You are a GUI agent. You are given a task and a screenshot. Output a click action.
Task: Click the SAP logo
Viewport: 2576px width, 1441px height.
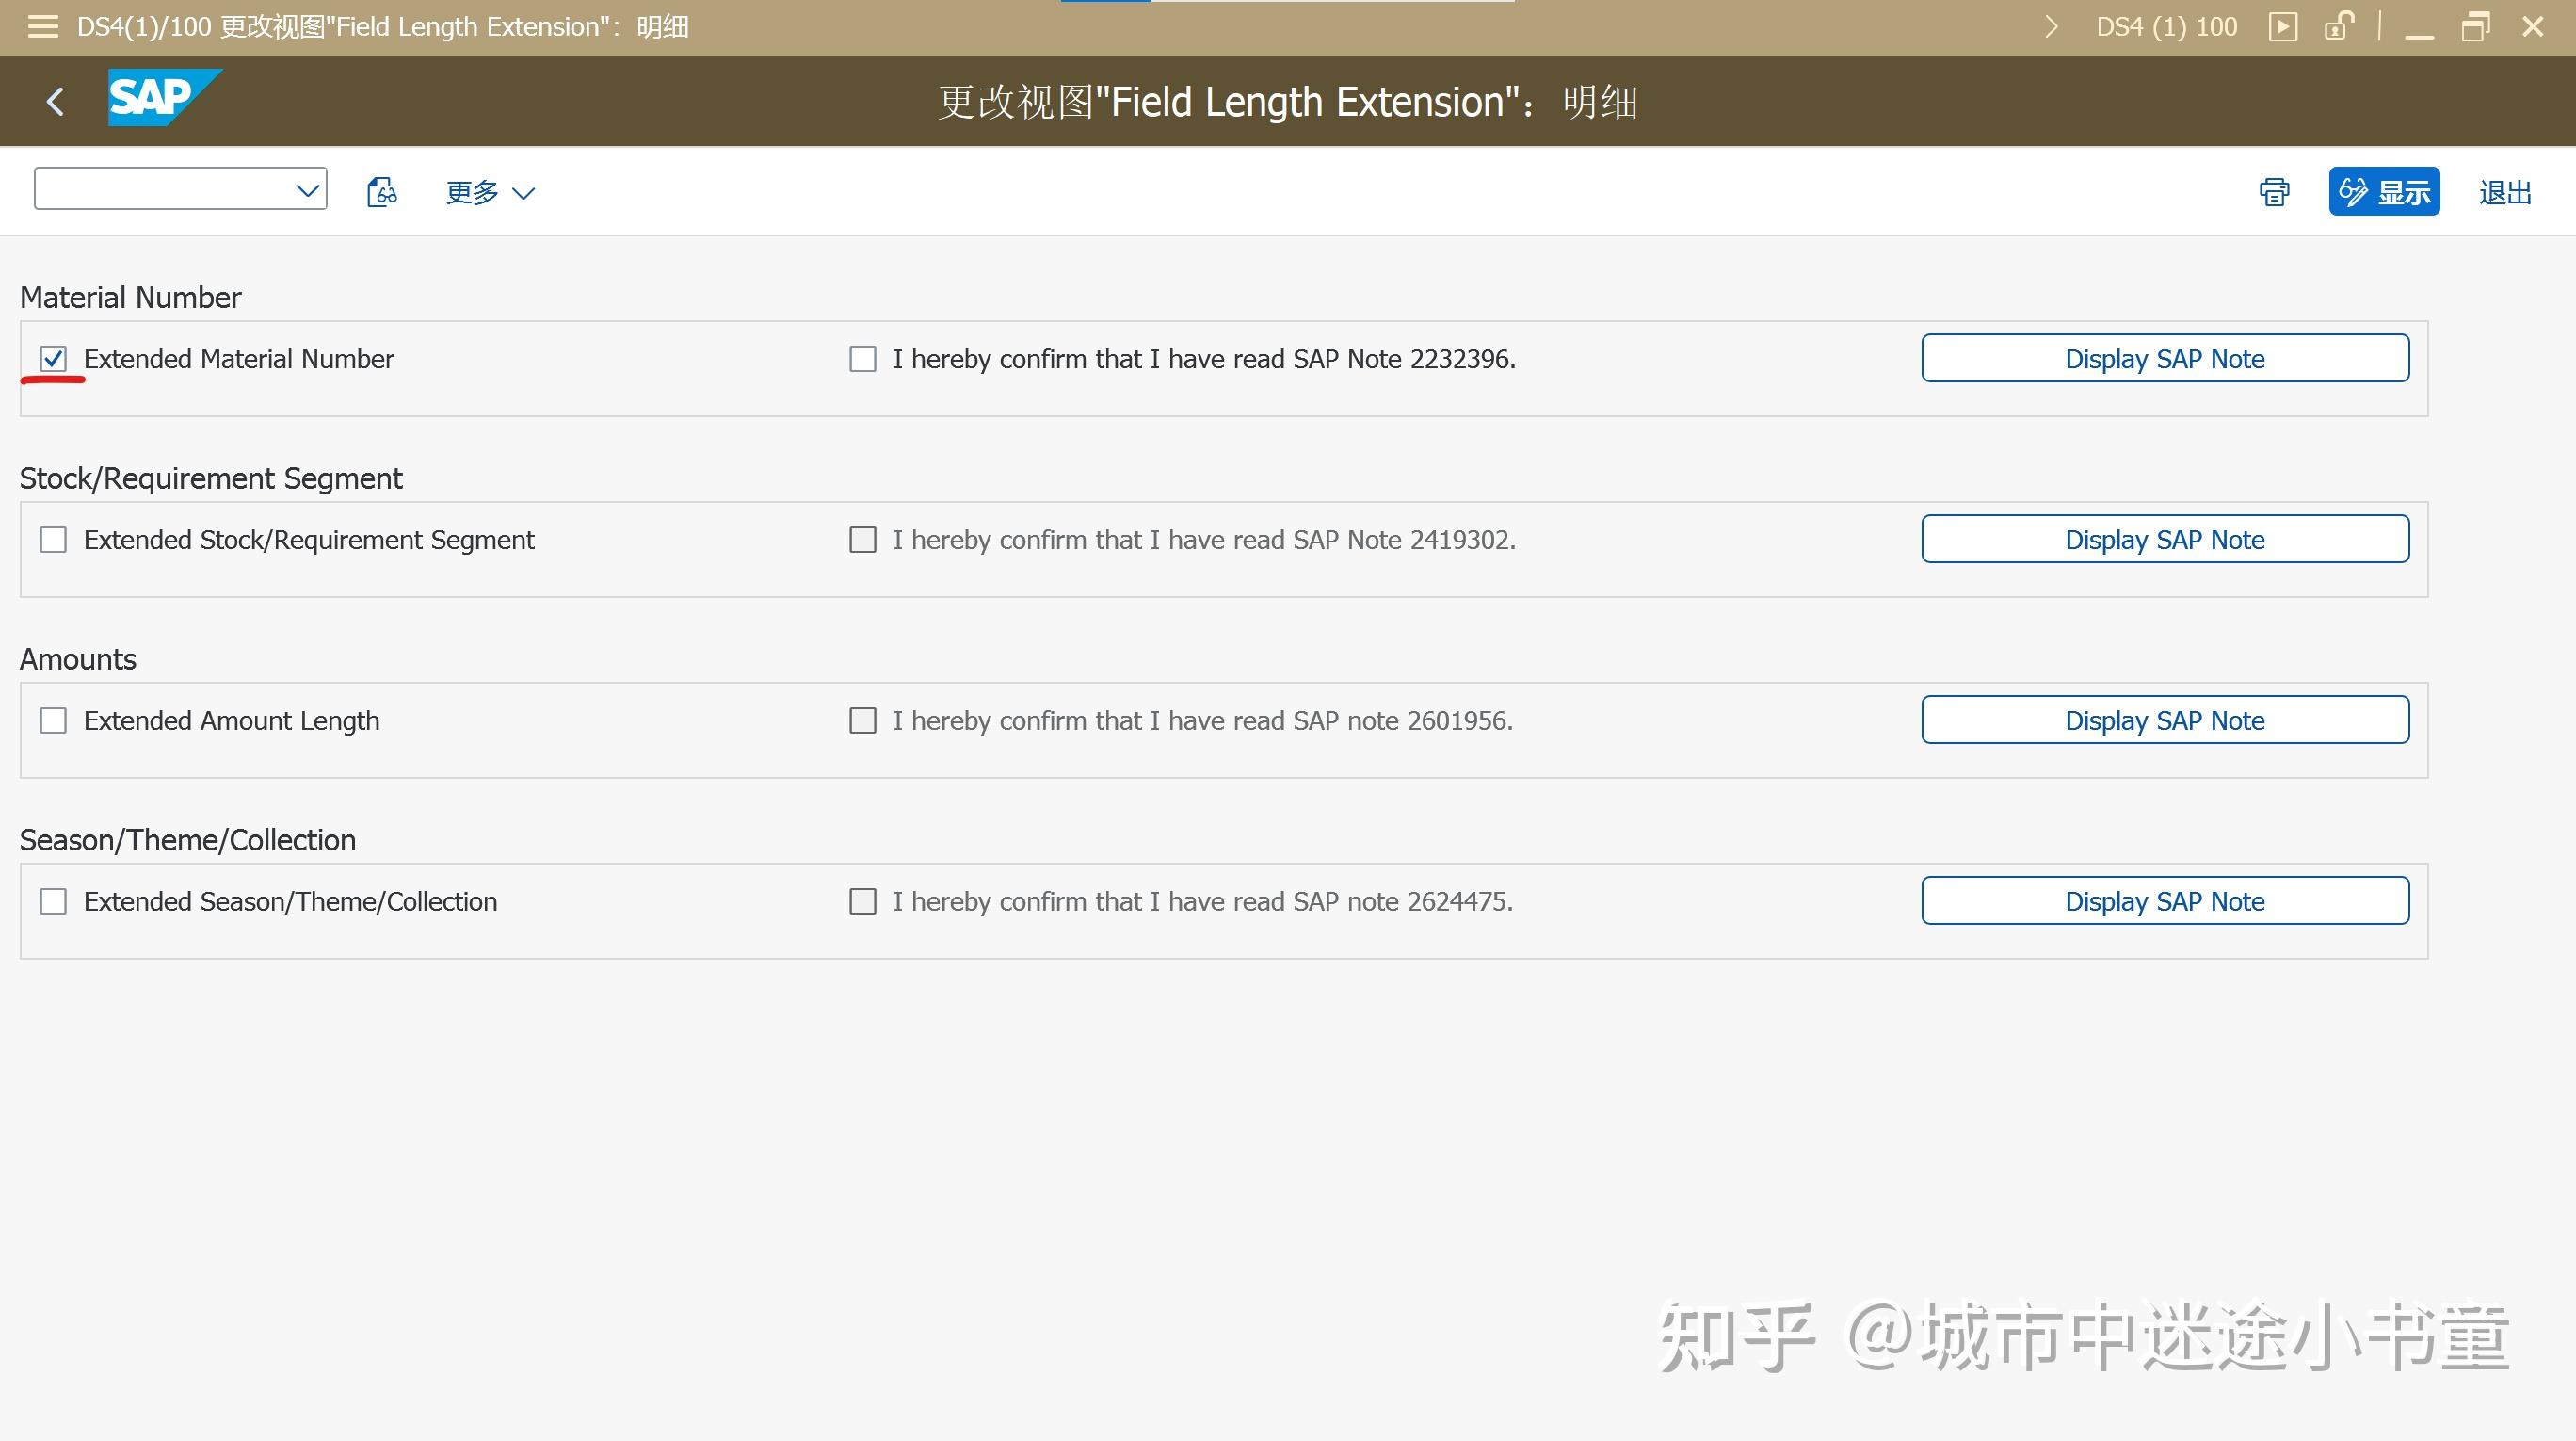click(164, 99)
